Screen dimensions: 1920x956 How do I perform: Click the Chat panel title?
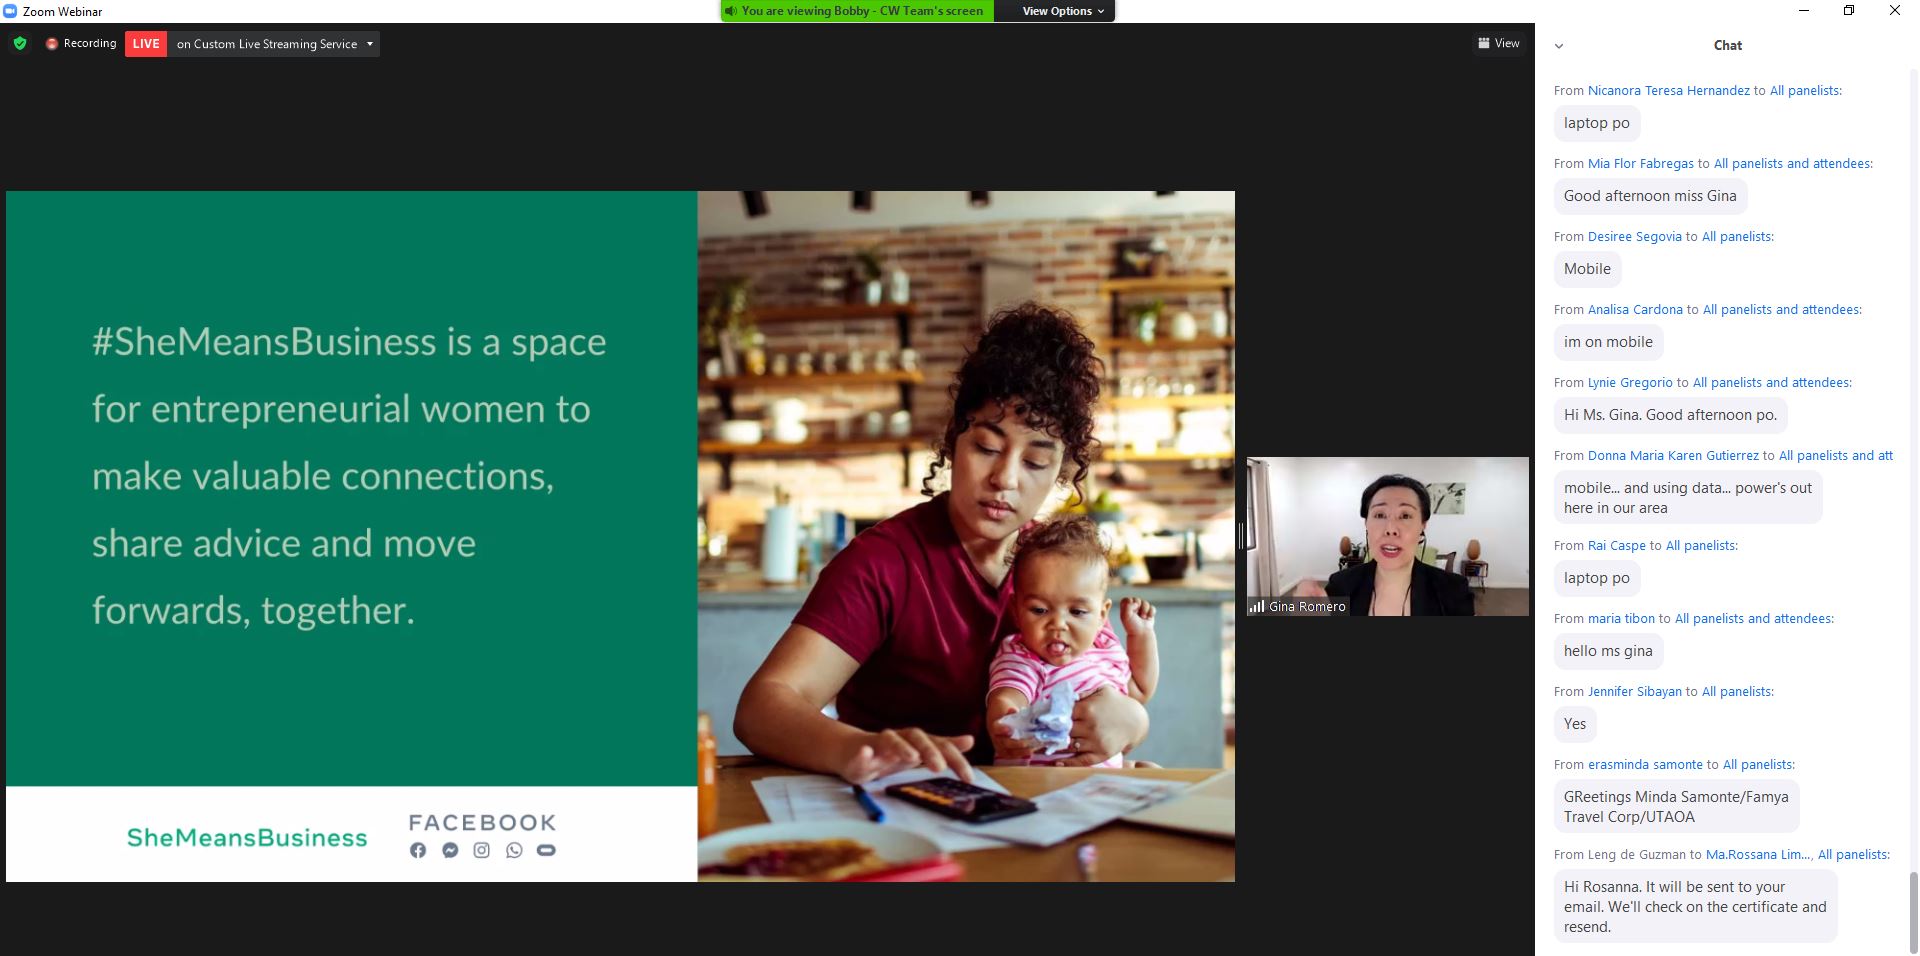[x=1727, y=45]
